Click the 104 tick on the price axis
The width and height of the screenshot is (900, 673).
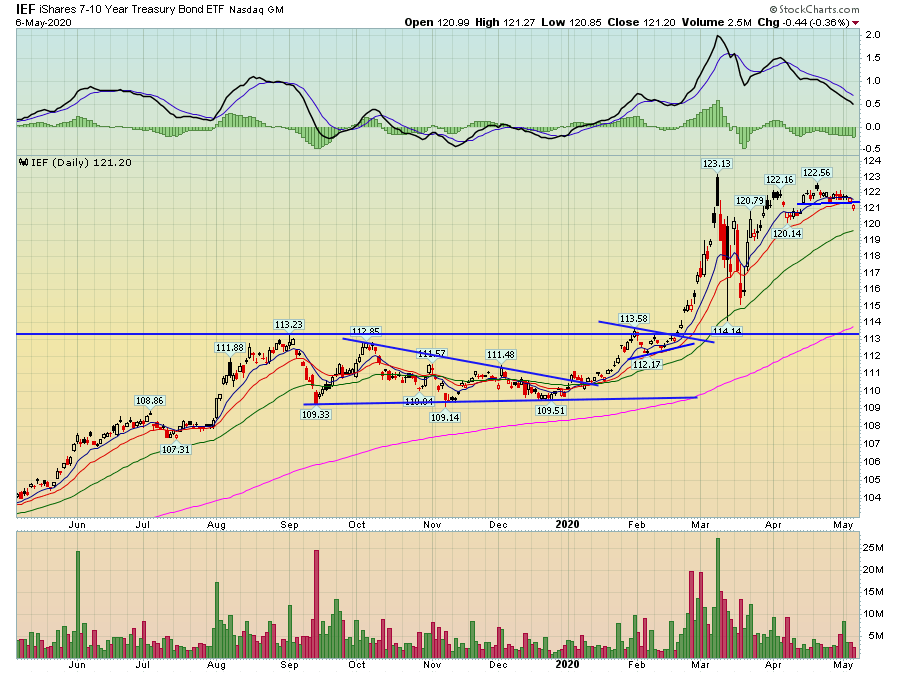(x=872, y=497)
